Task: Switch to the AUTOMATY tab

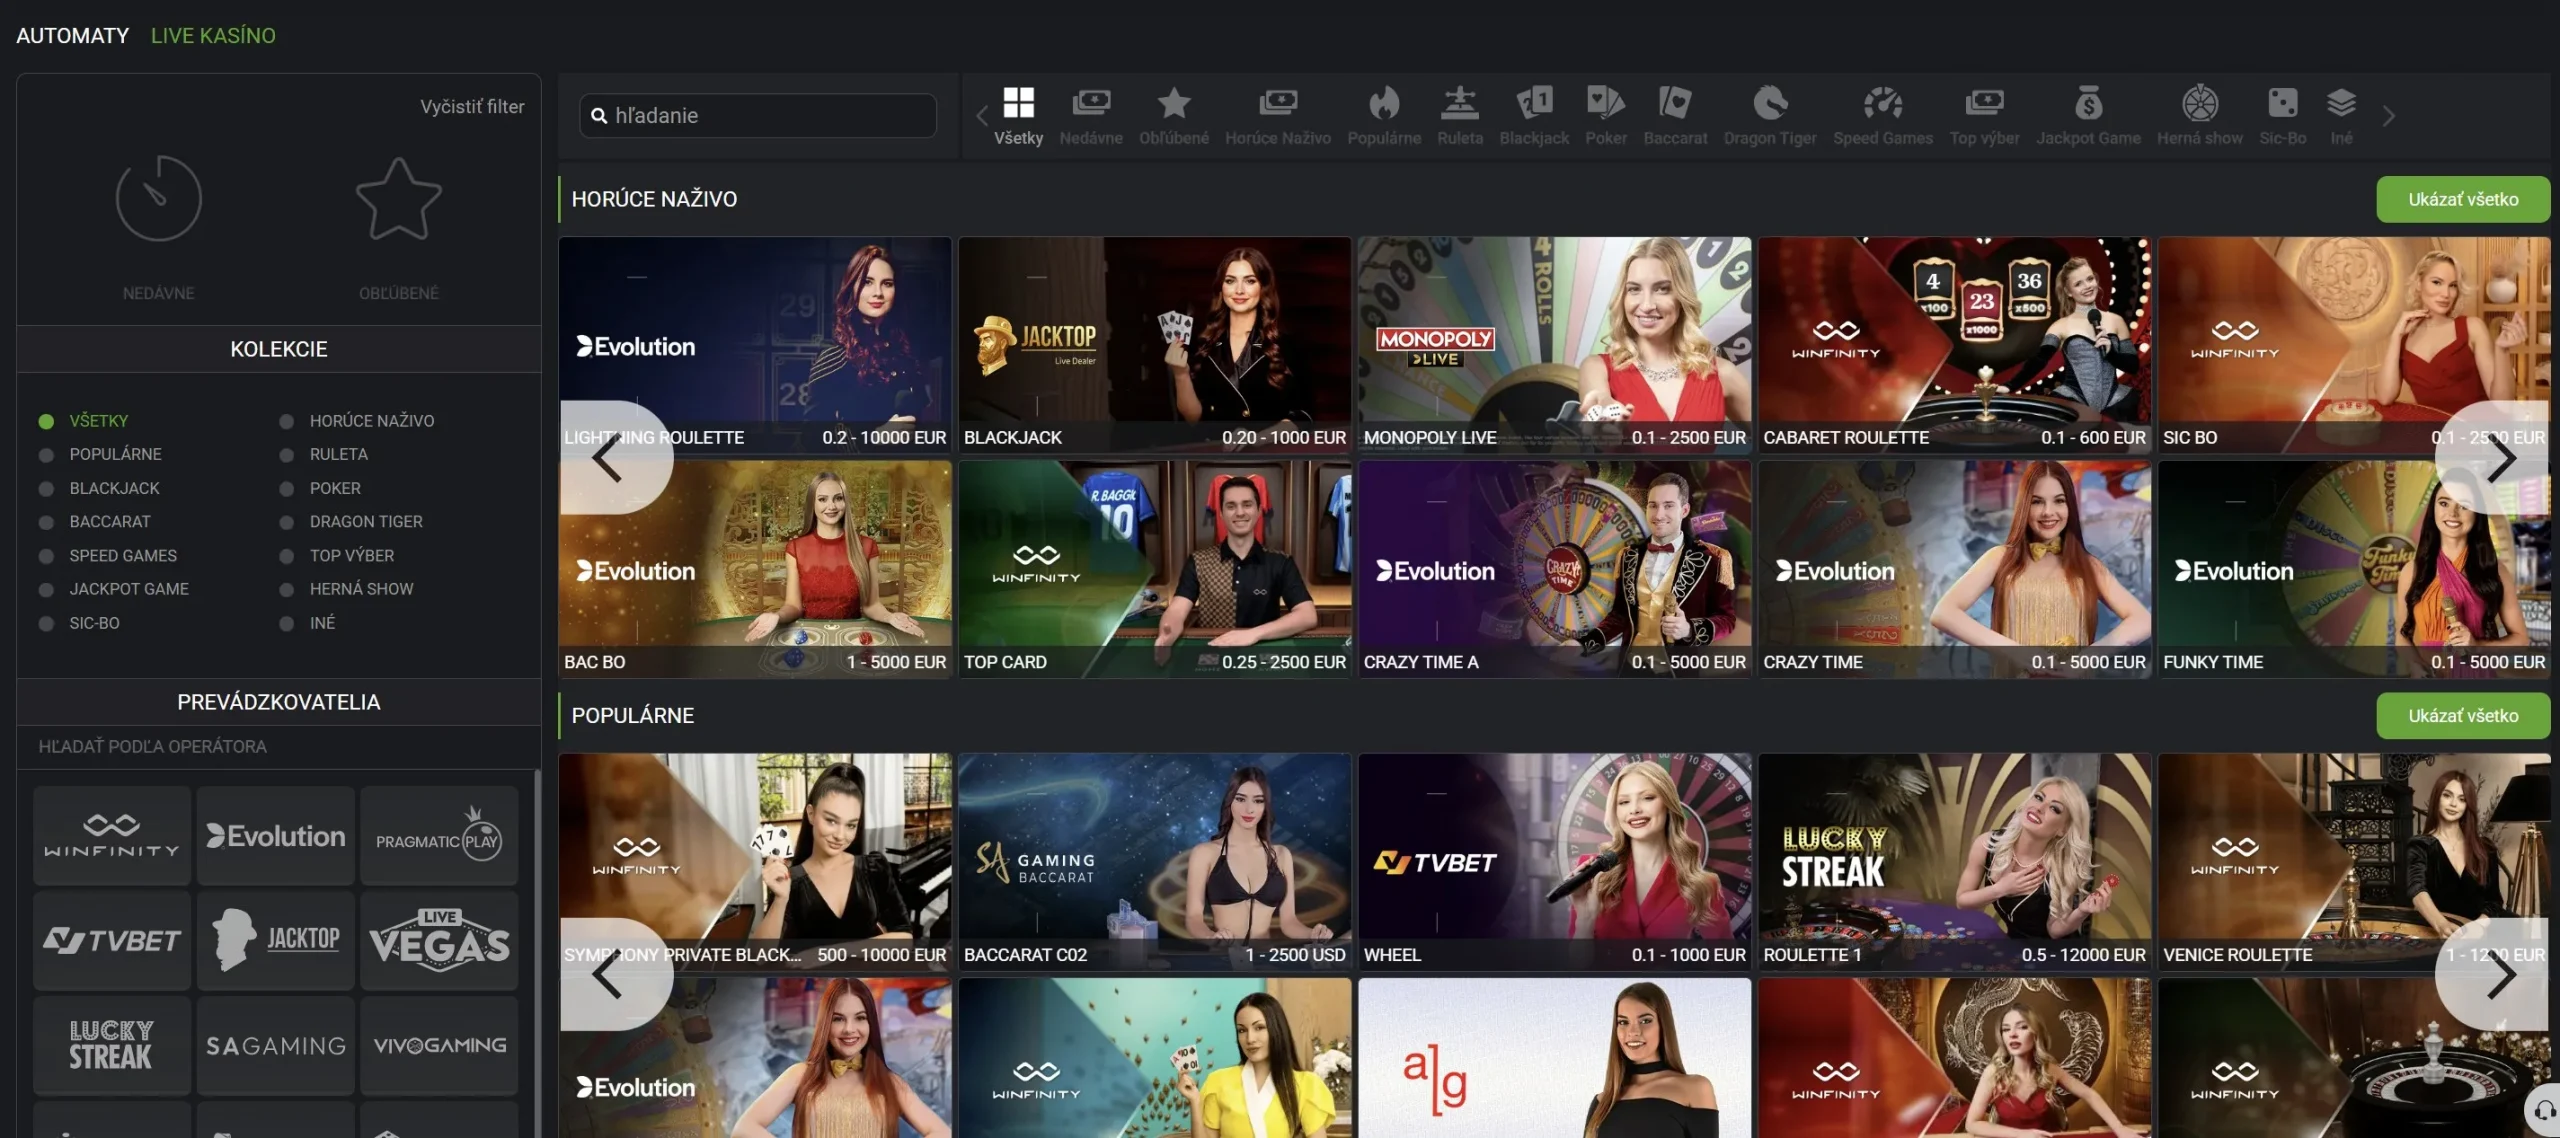Action: (x=73, y=36)
